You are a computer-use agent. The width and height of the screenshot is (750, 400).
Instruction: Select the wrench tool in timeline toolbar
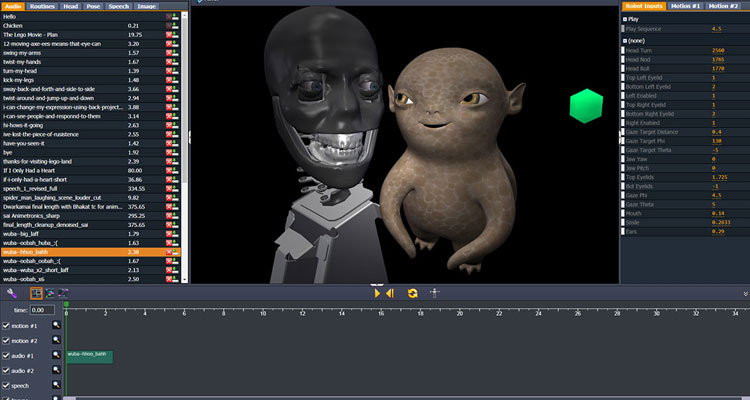coord(11,293)
